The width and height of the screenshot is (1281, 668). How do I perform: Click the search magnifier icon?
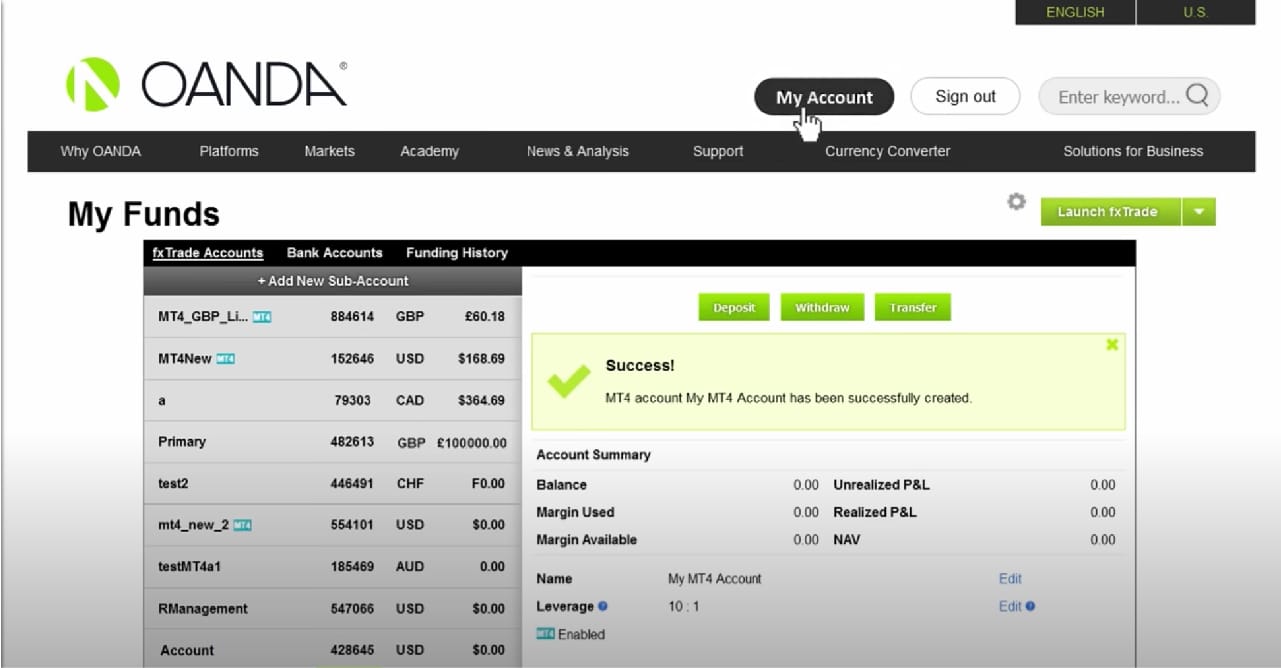click(x=1197, y=96)
